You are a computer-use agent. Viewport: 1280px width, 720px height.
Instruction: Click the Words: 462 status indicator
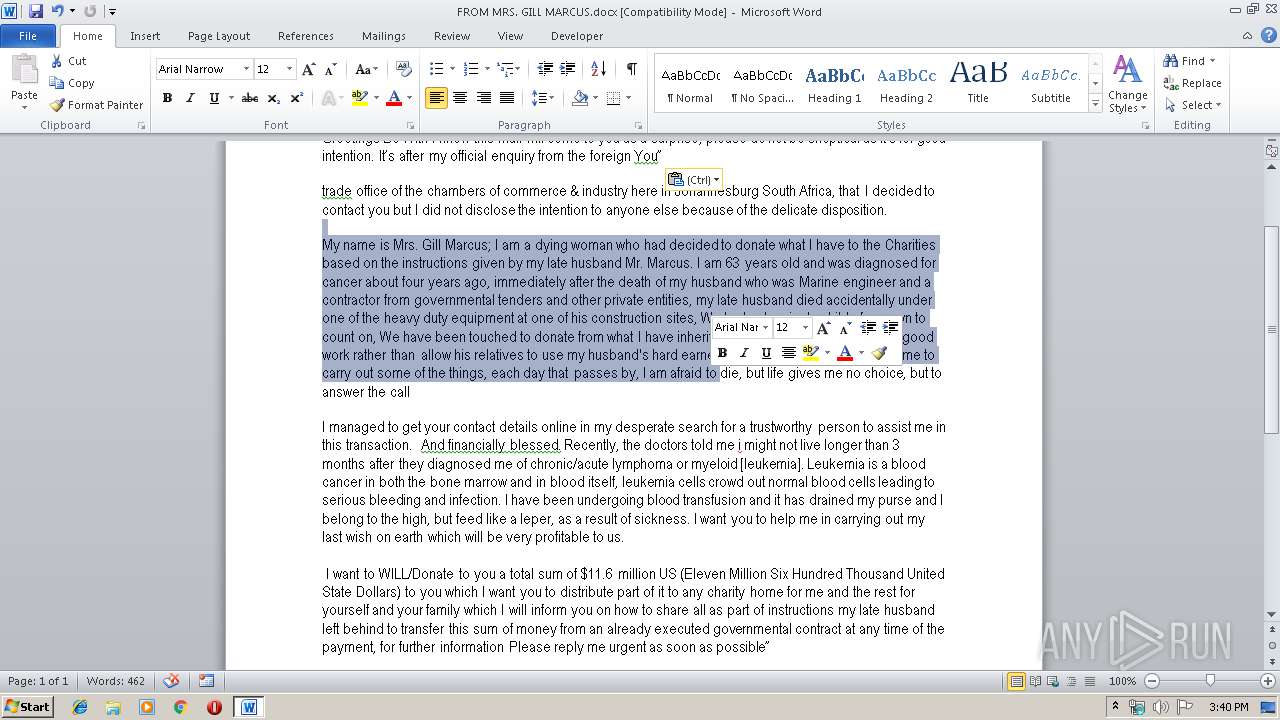coord(115,681)
